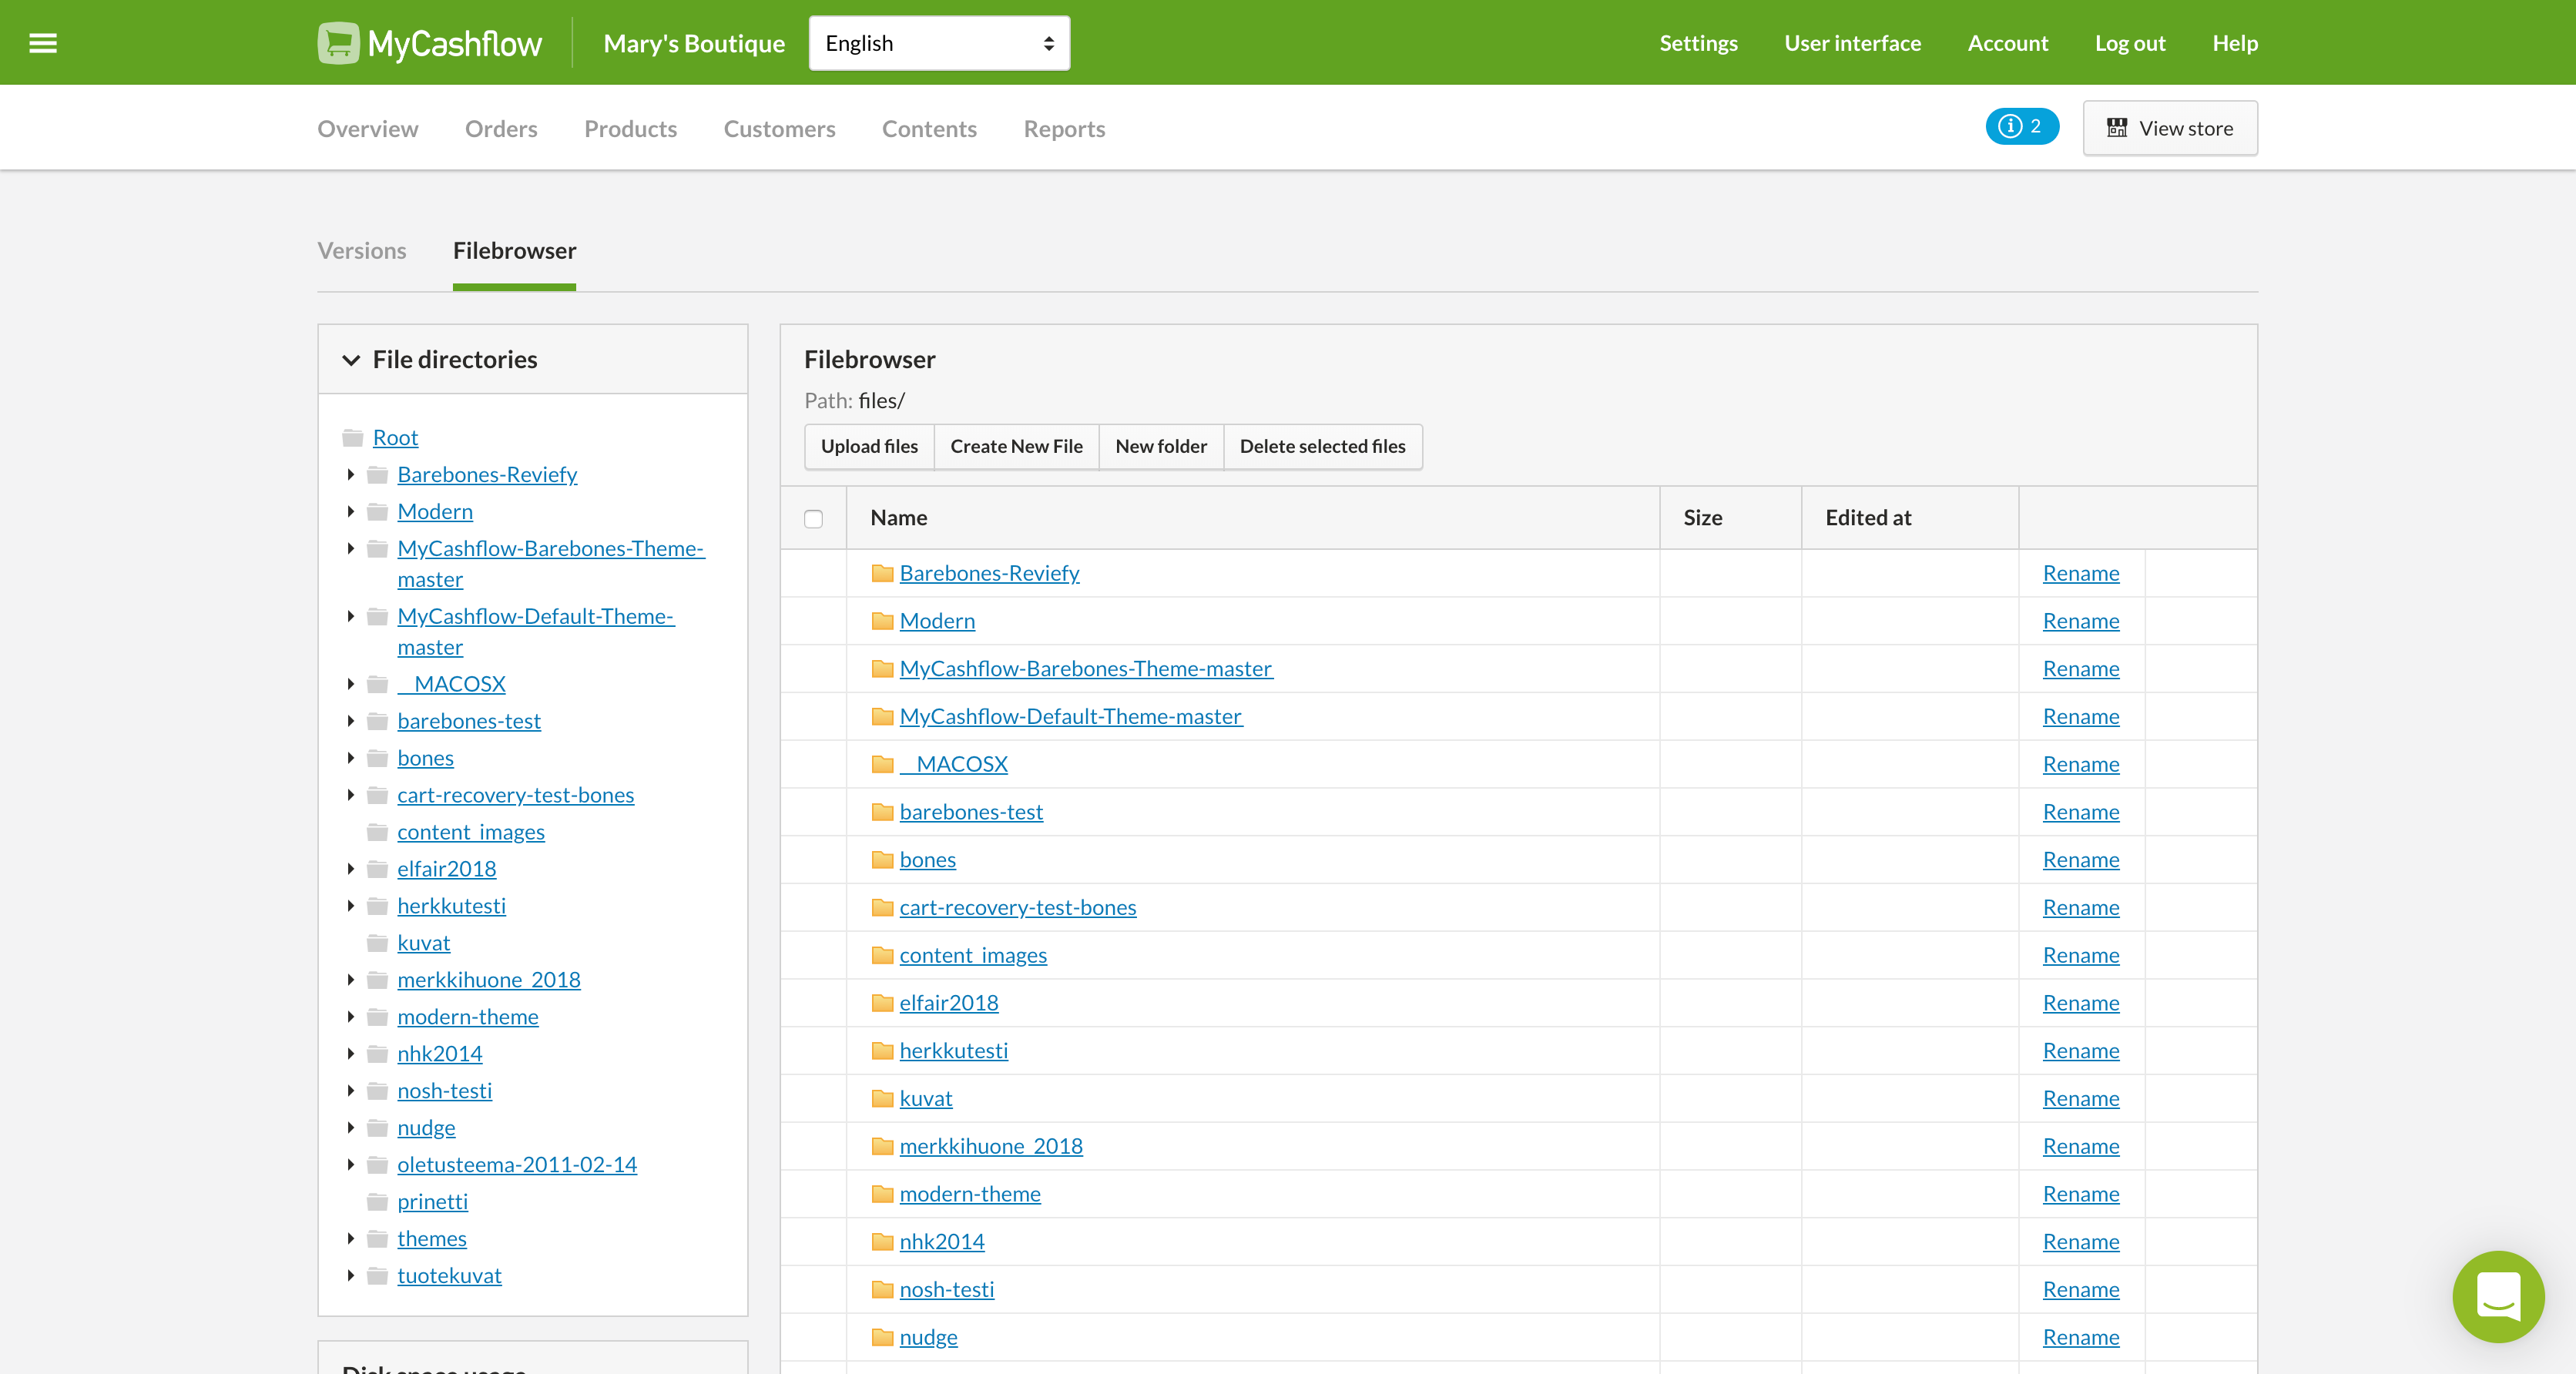Image resolution: width=2576 pixels, height=1374 pixels.
Task: Rename the kuvat folder
Action: point(2081,1098)
